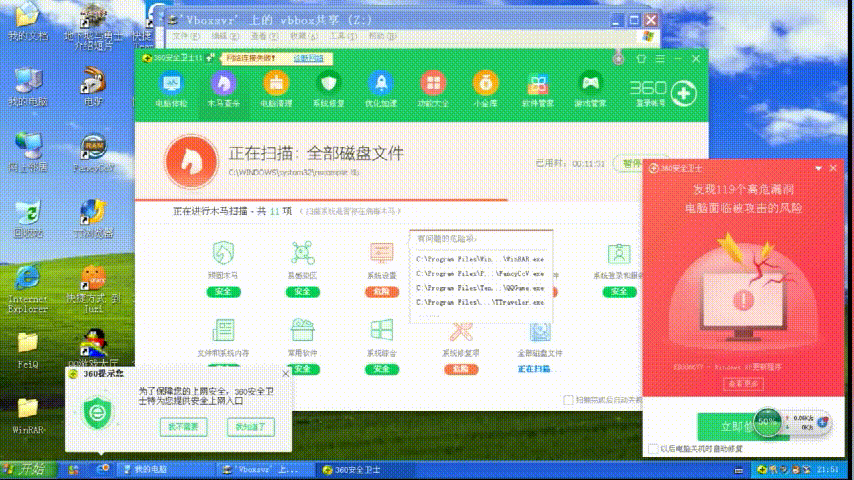Click the 系统设置 scan item icon

coord(381,253)
